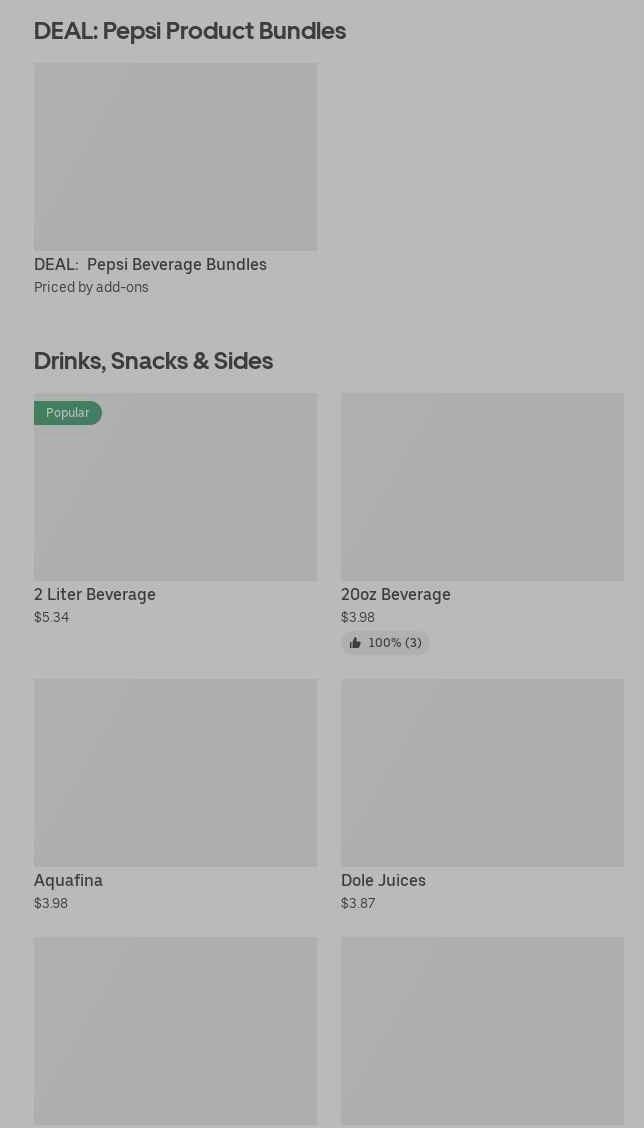Open the Dole Juices product image
The width and height of the screenshot is (644, 1128).
pos(482,773)
